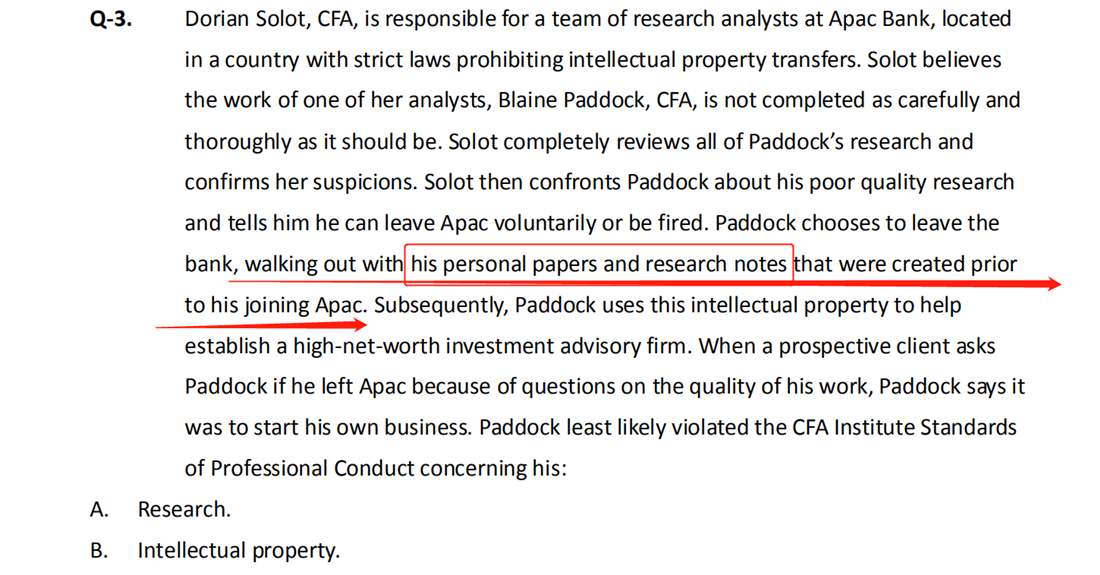Click the letter 'B.' option marker
The image size is (1100, 575).
tap(99, 550)
